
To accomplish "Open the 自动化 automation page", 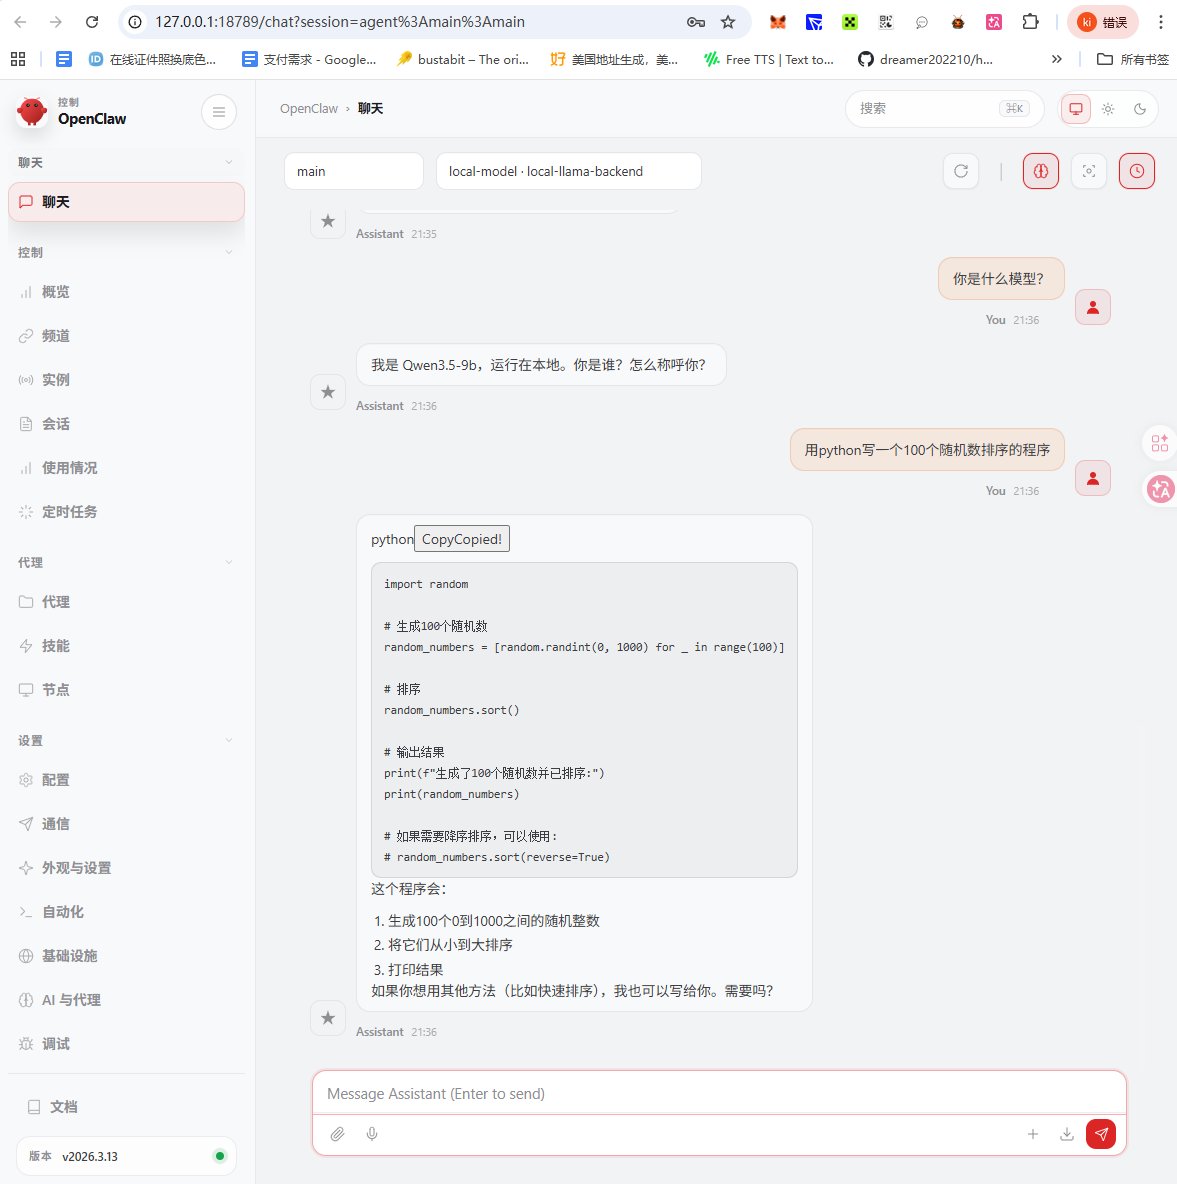I will [126, 911].
